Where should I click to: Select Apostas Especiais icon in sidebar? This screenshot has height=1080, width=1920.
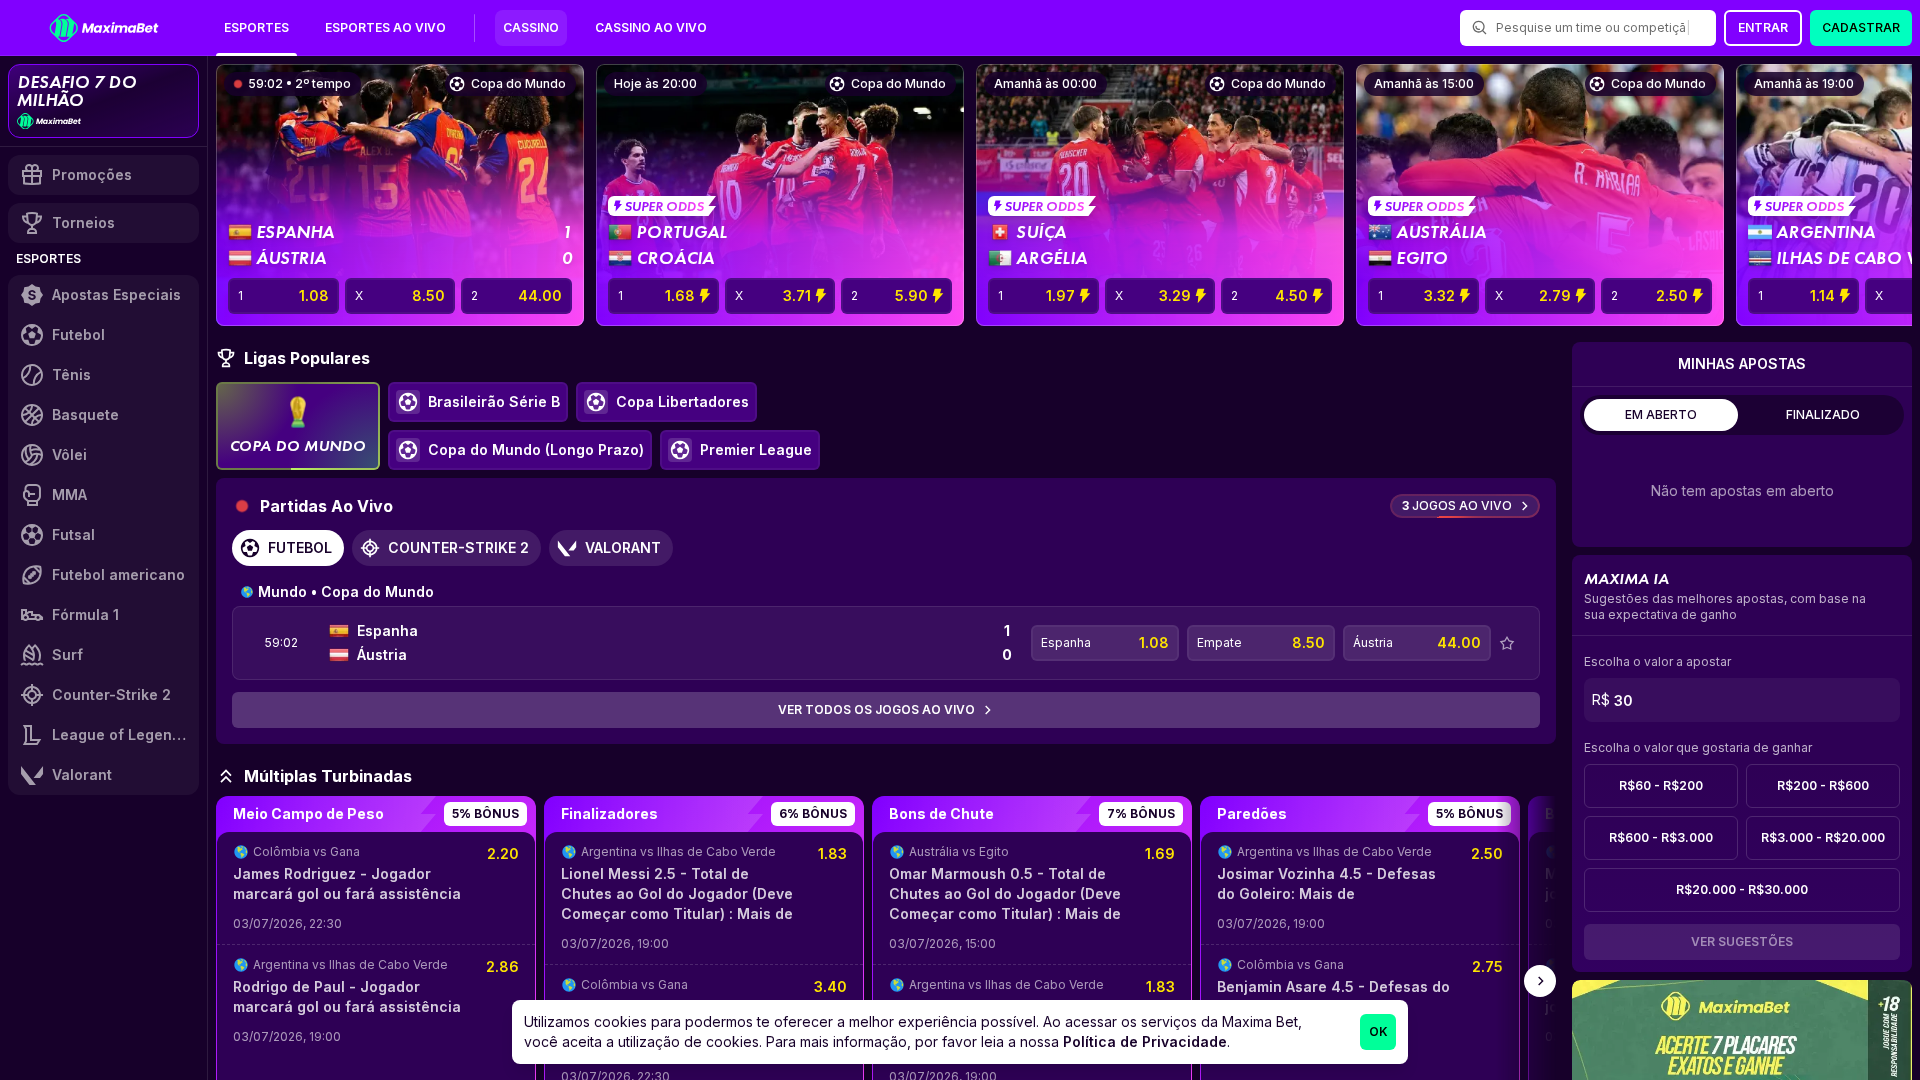coord(32,295)
